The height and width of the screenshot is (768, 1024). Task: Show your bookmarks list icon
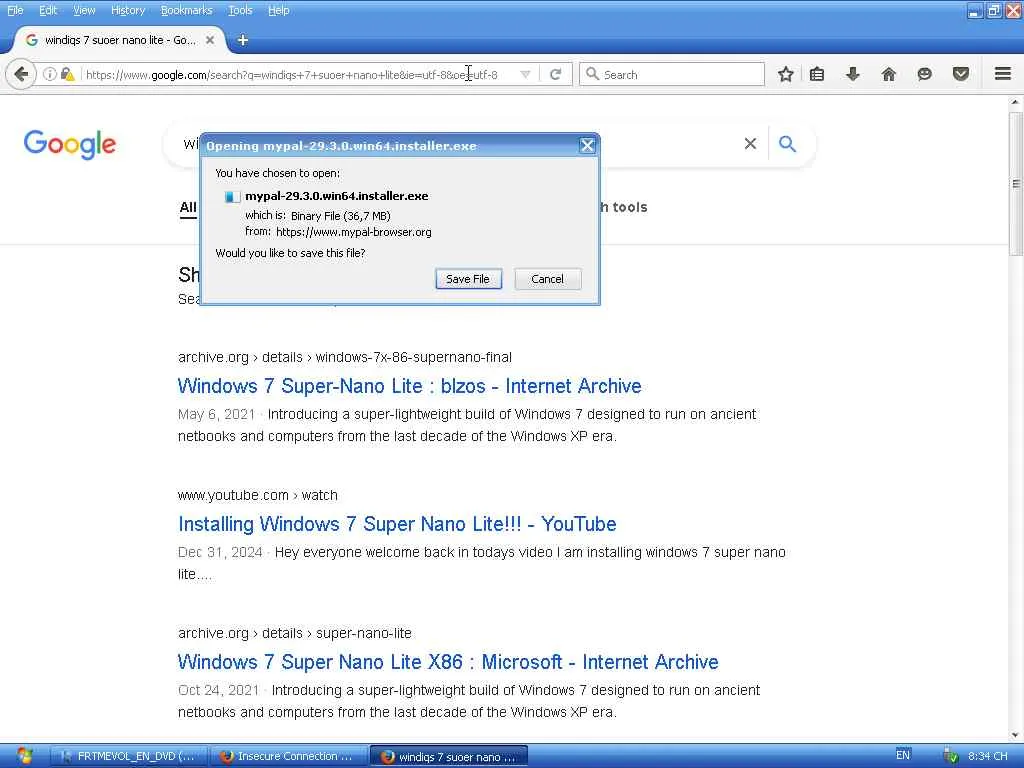pos(816,74)
